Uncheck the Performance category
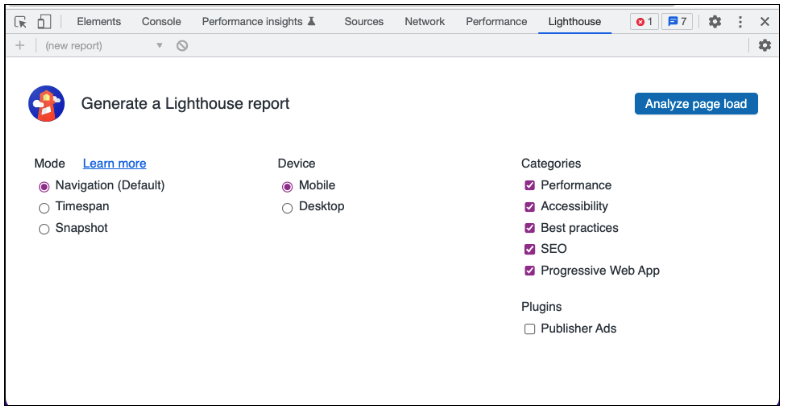The image size is (785, 410). pyautogui.click(x=530, y=185)
